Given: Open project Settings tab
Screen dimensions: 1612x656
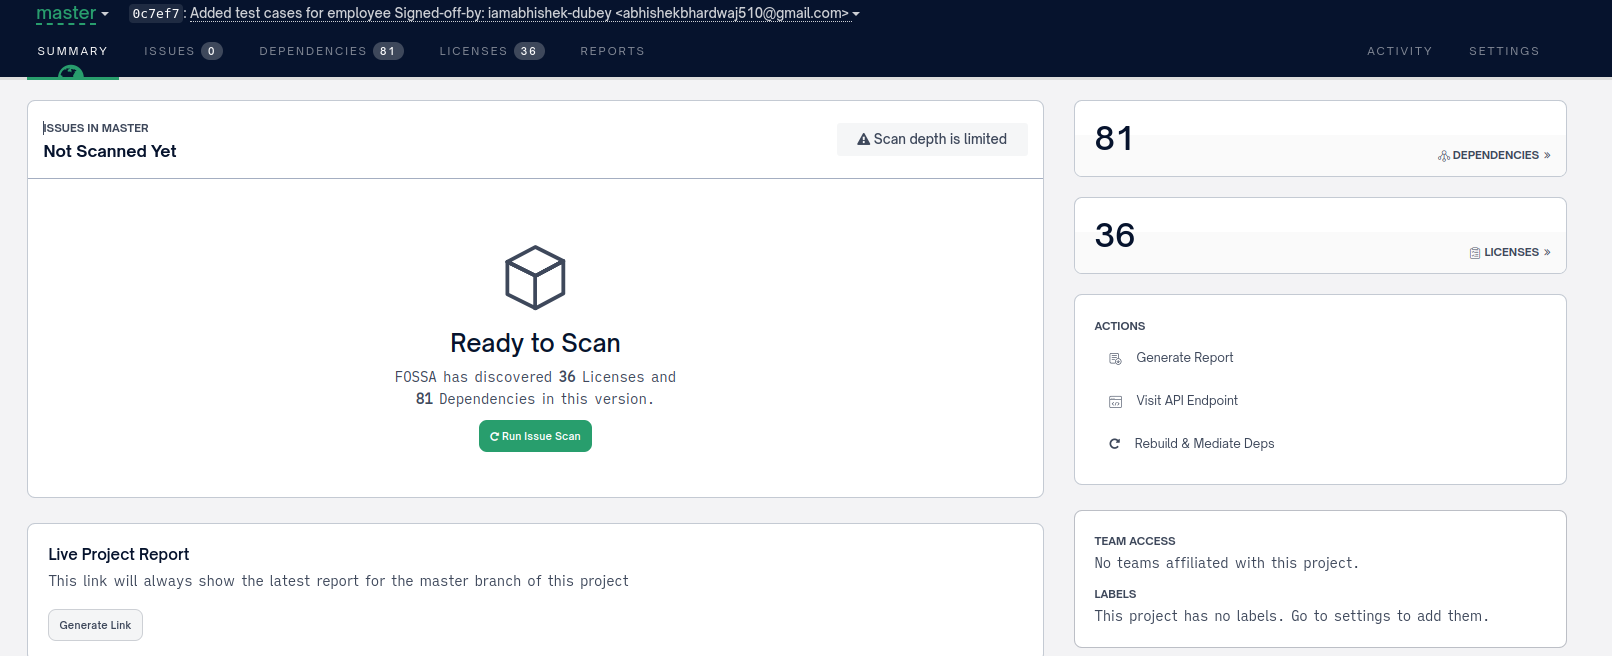Looking at the screenshot, I should click(x=1504, y=51).
